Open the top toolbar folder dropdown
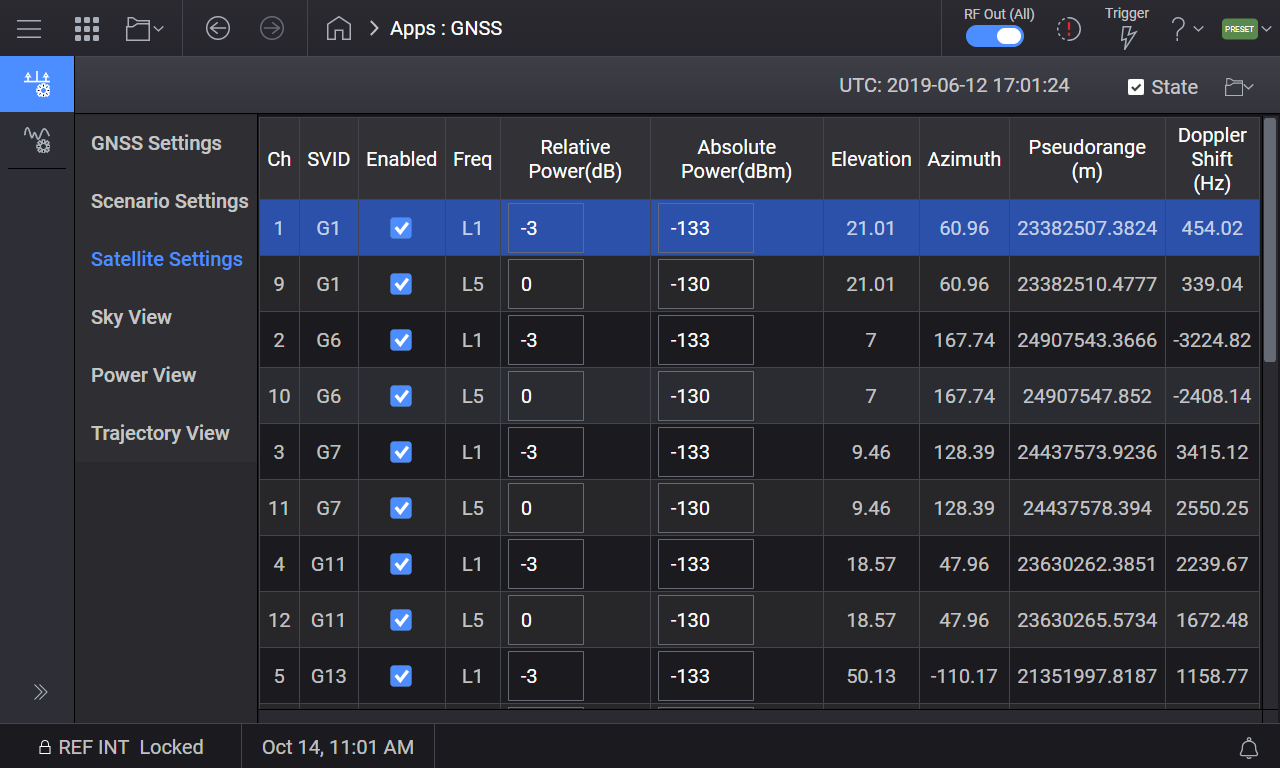The image size is (1280, 768). coord(145,29)
